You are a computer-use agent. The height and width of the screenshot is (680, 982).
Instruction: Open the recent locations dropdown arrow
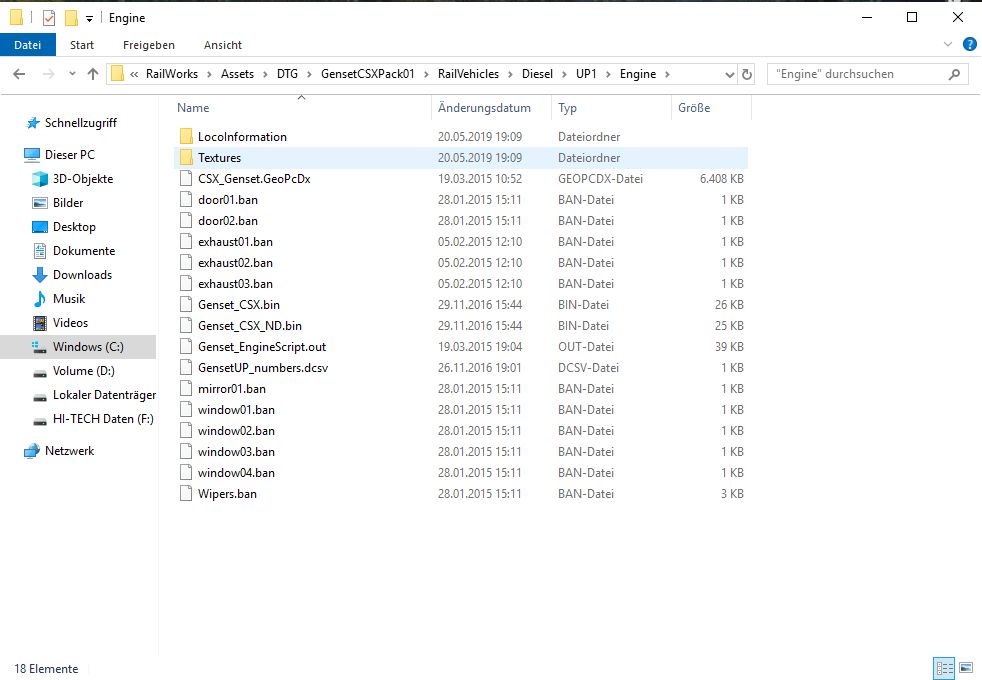point(71,75)
